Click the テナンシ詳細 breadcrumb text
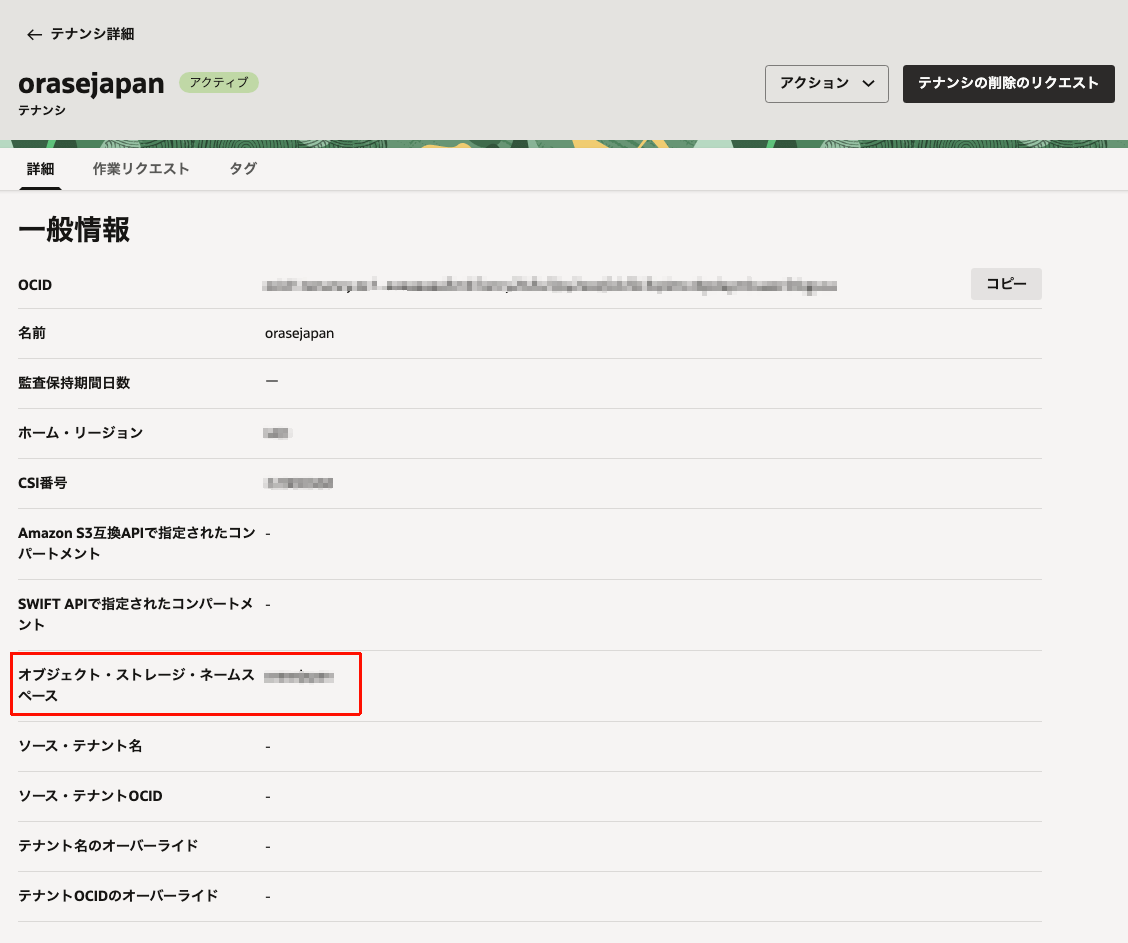The width and height of the screenshot is (1128, 943). click(92, 34)
